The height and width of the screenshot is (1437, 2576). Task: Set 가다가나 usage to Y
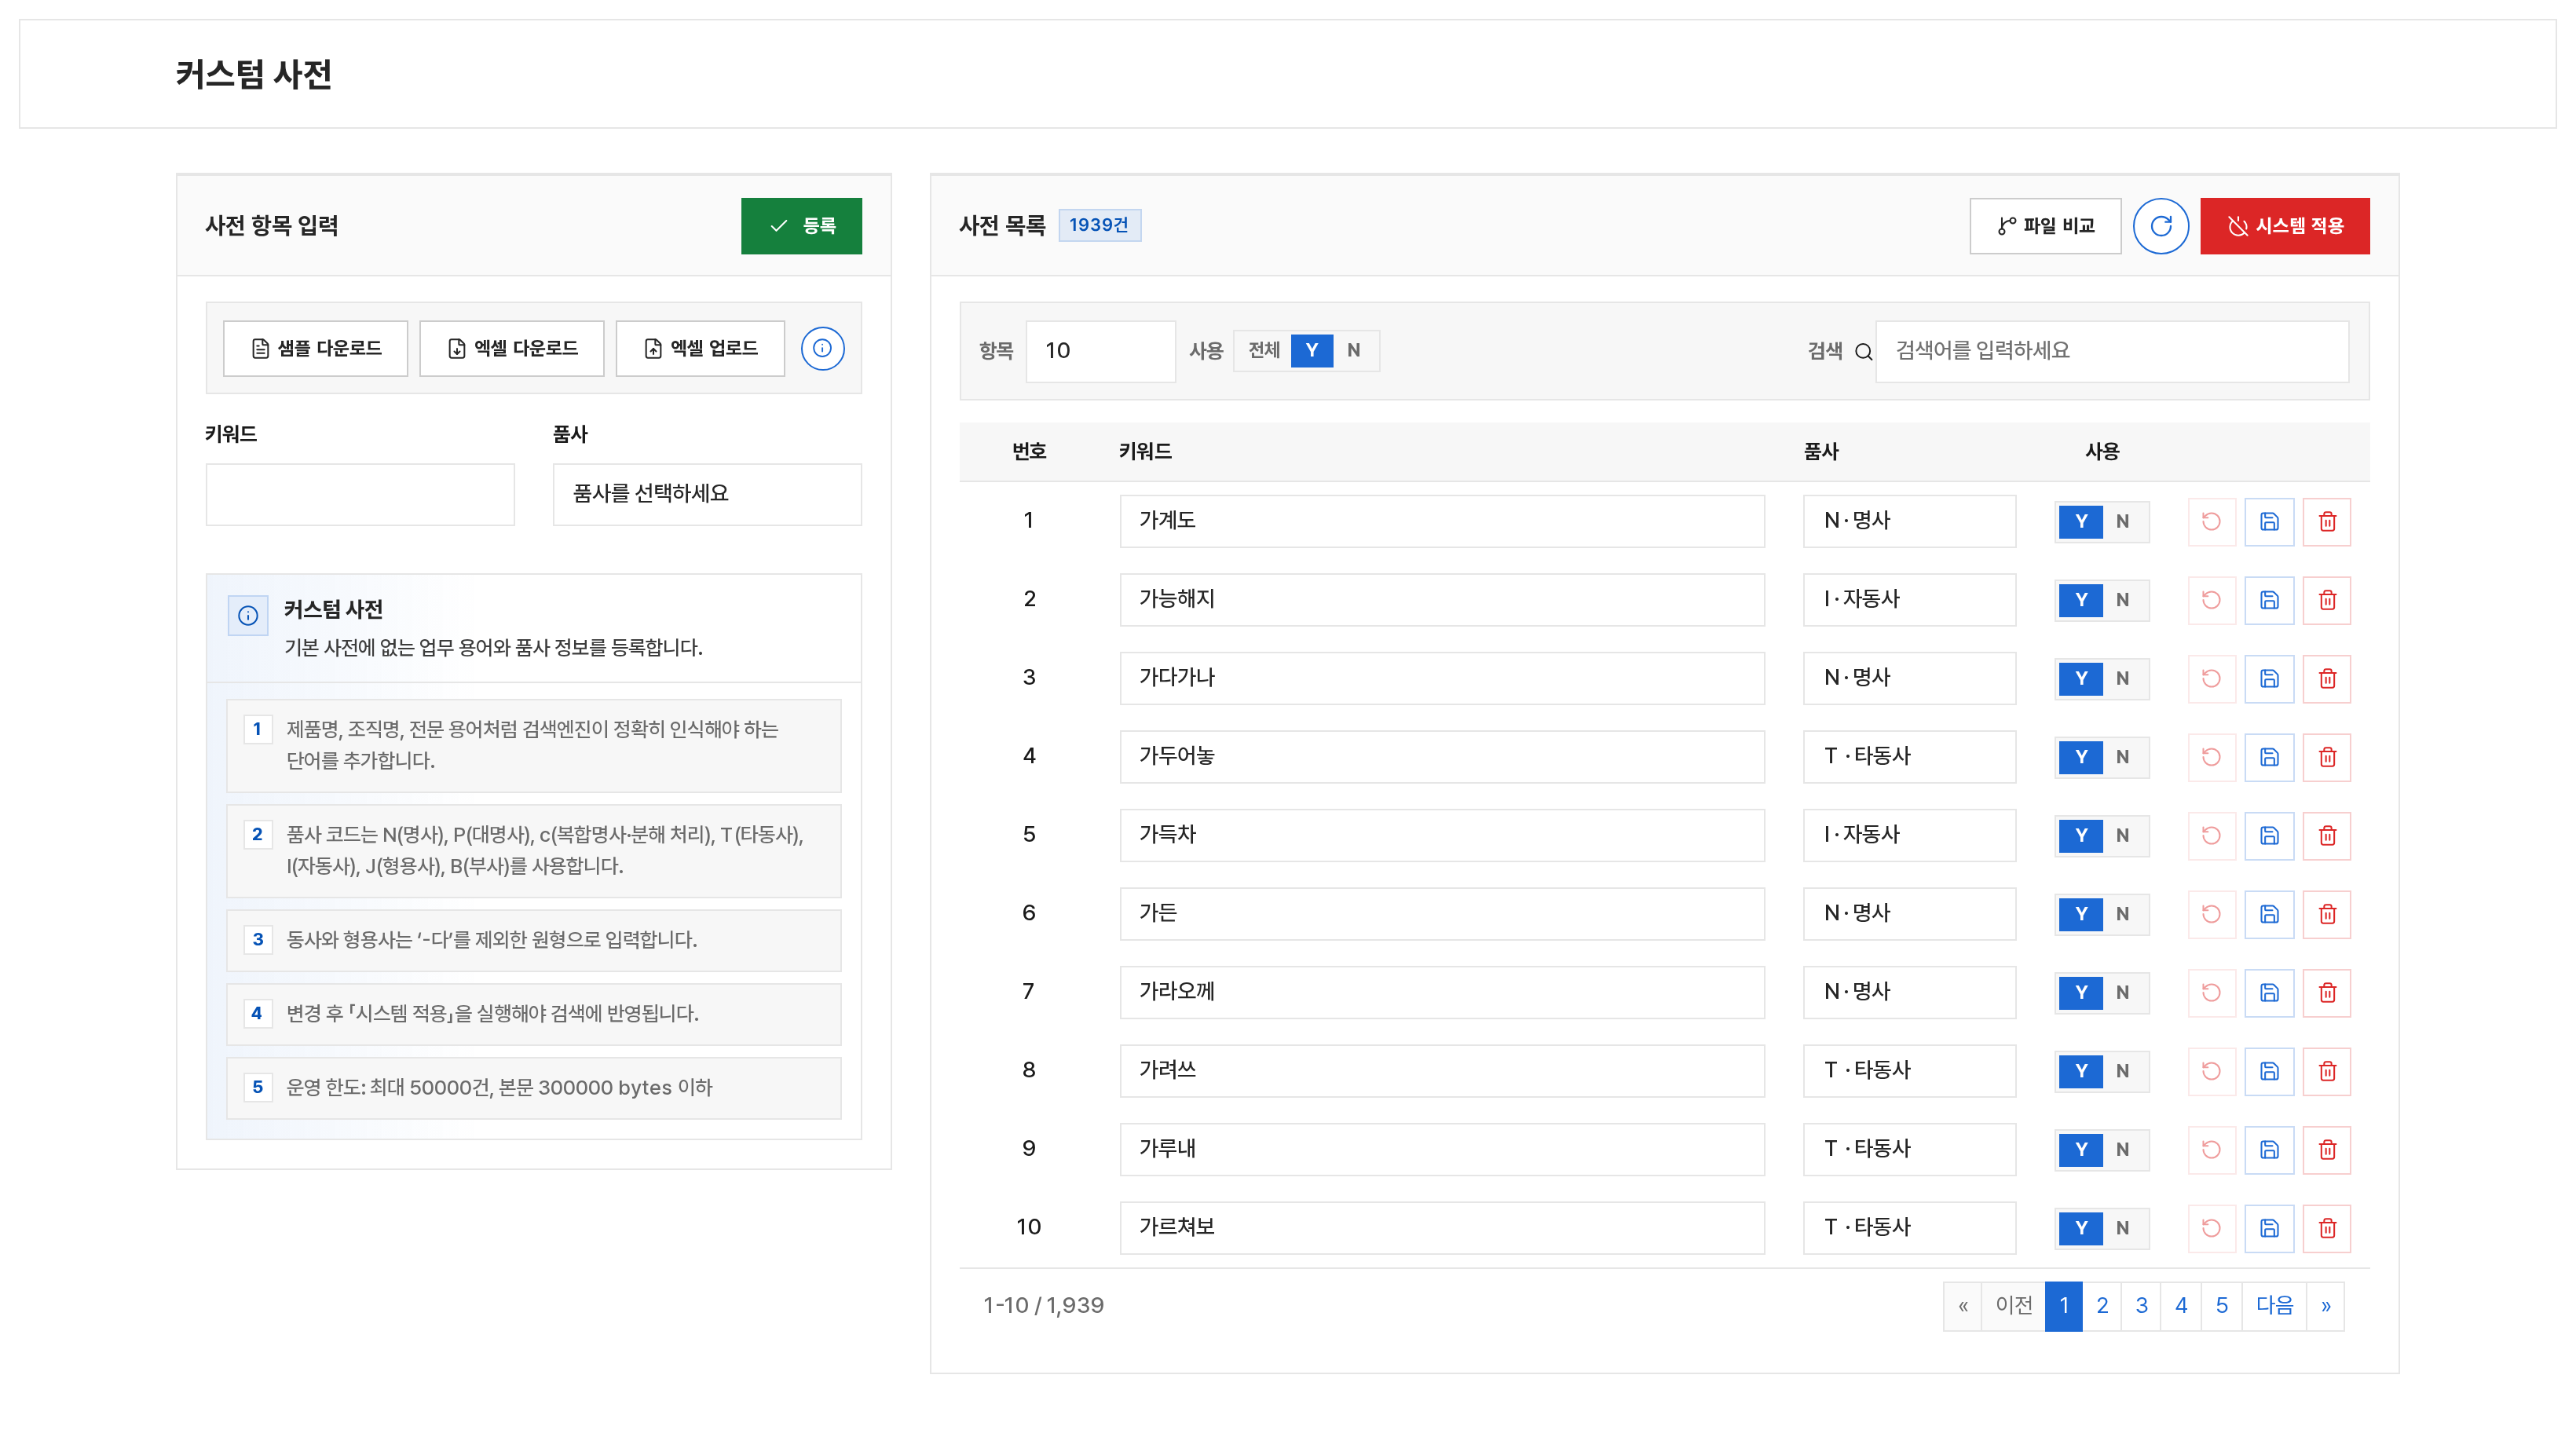click(2080, 679)
